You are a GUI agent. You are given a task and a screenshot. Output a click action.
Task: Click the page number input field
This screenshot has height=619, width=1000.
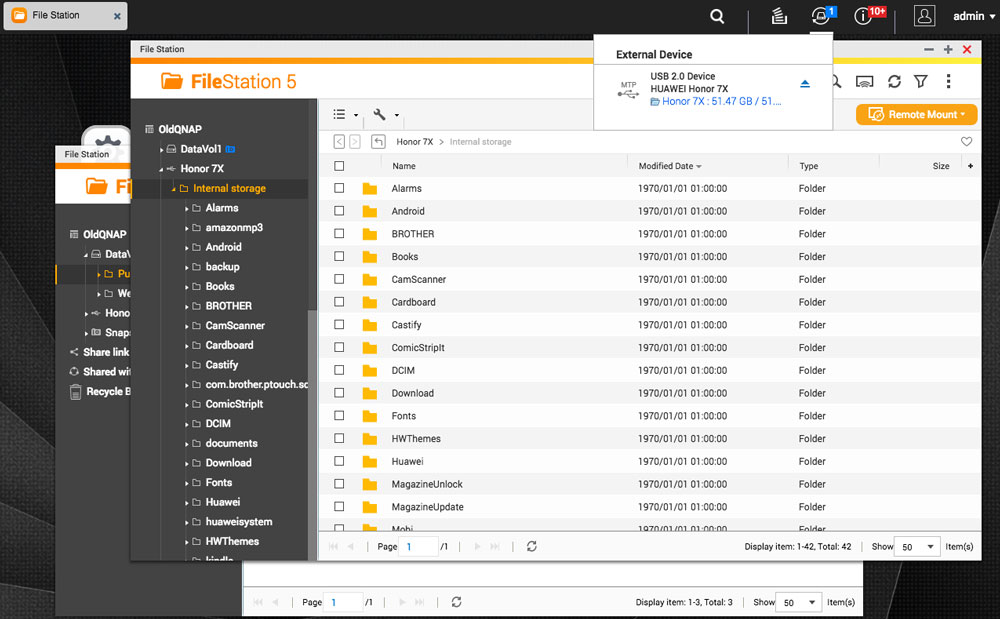pos(418,546)
